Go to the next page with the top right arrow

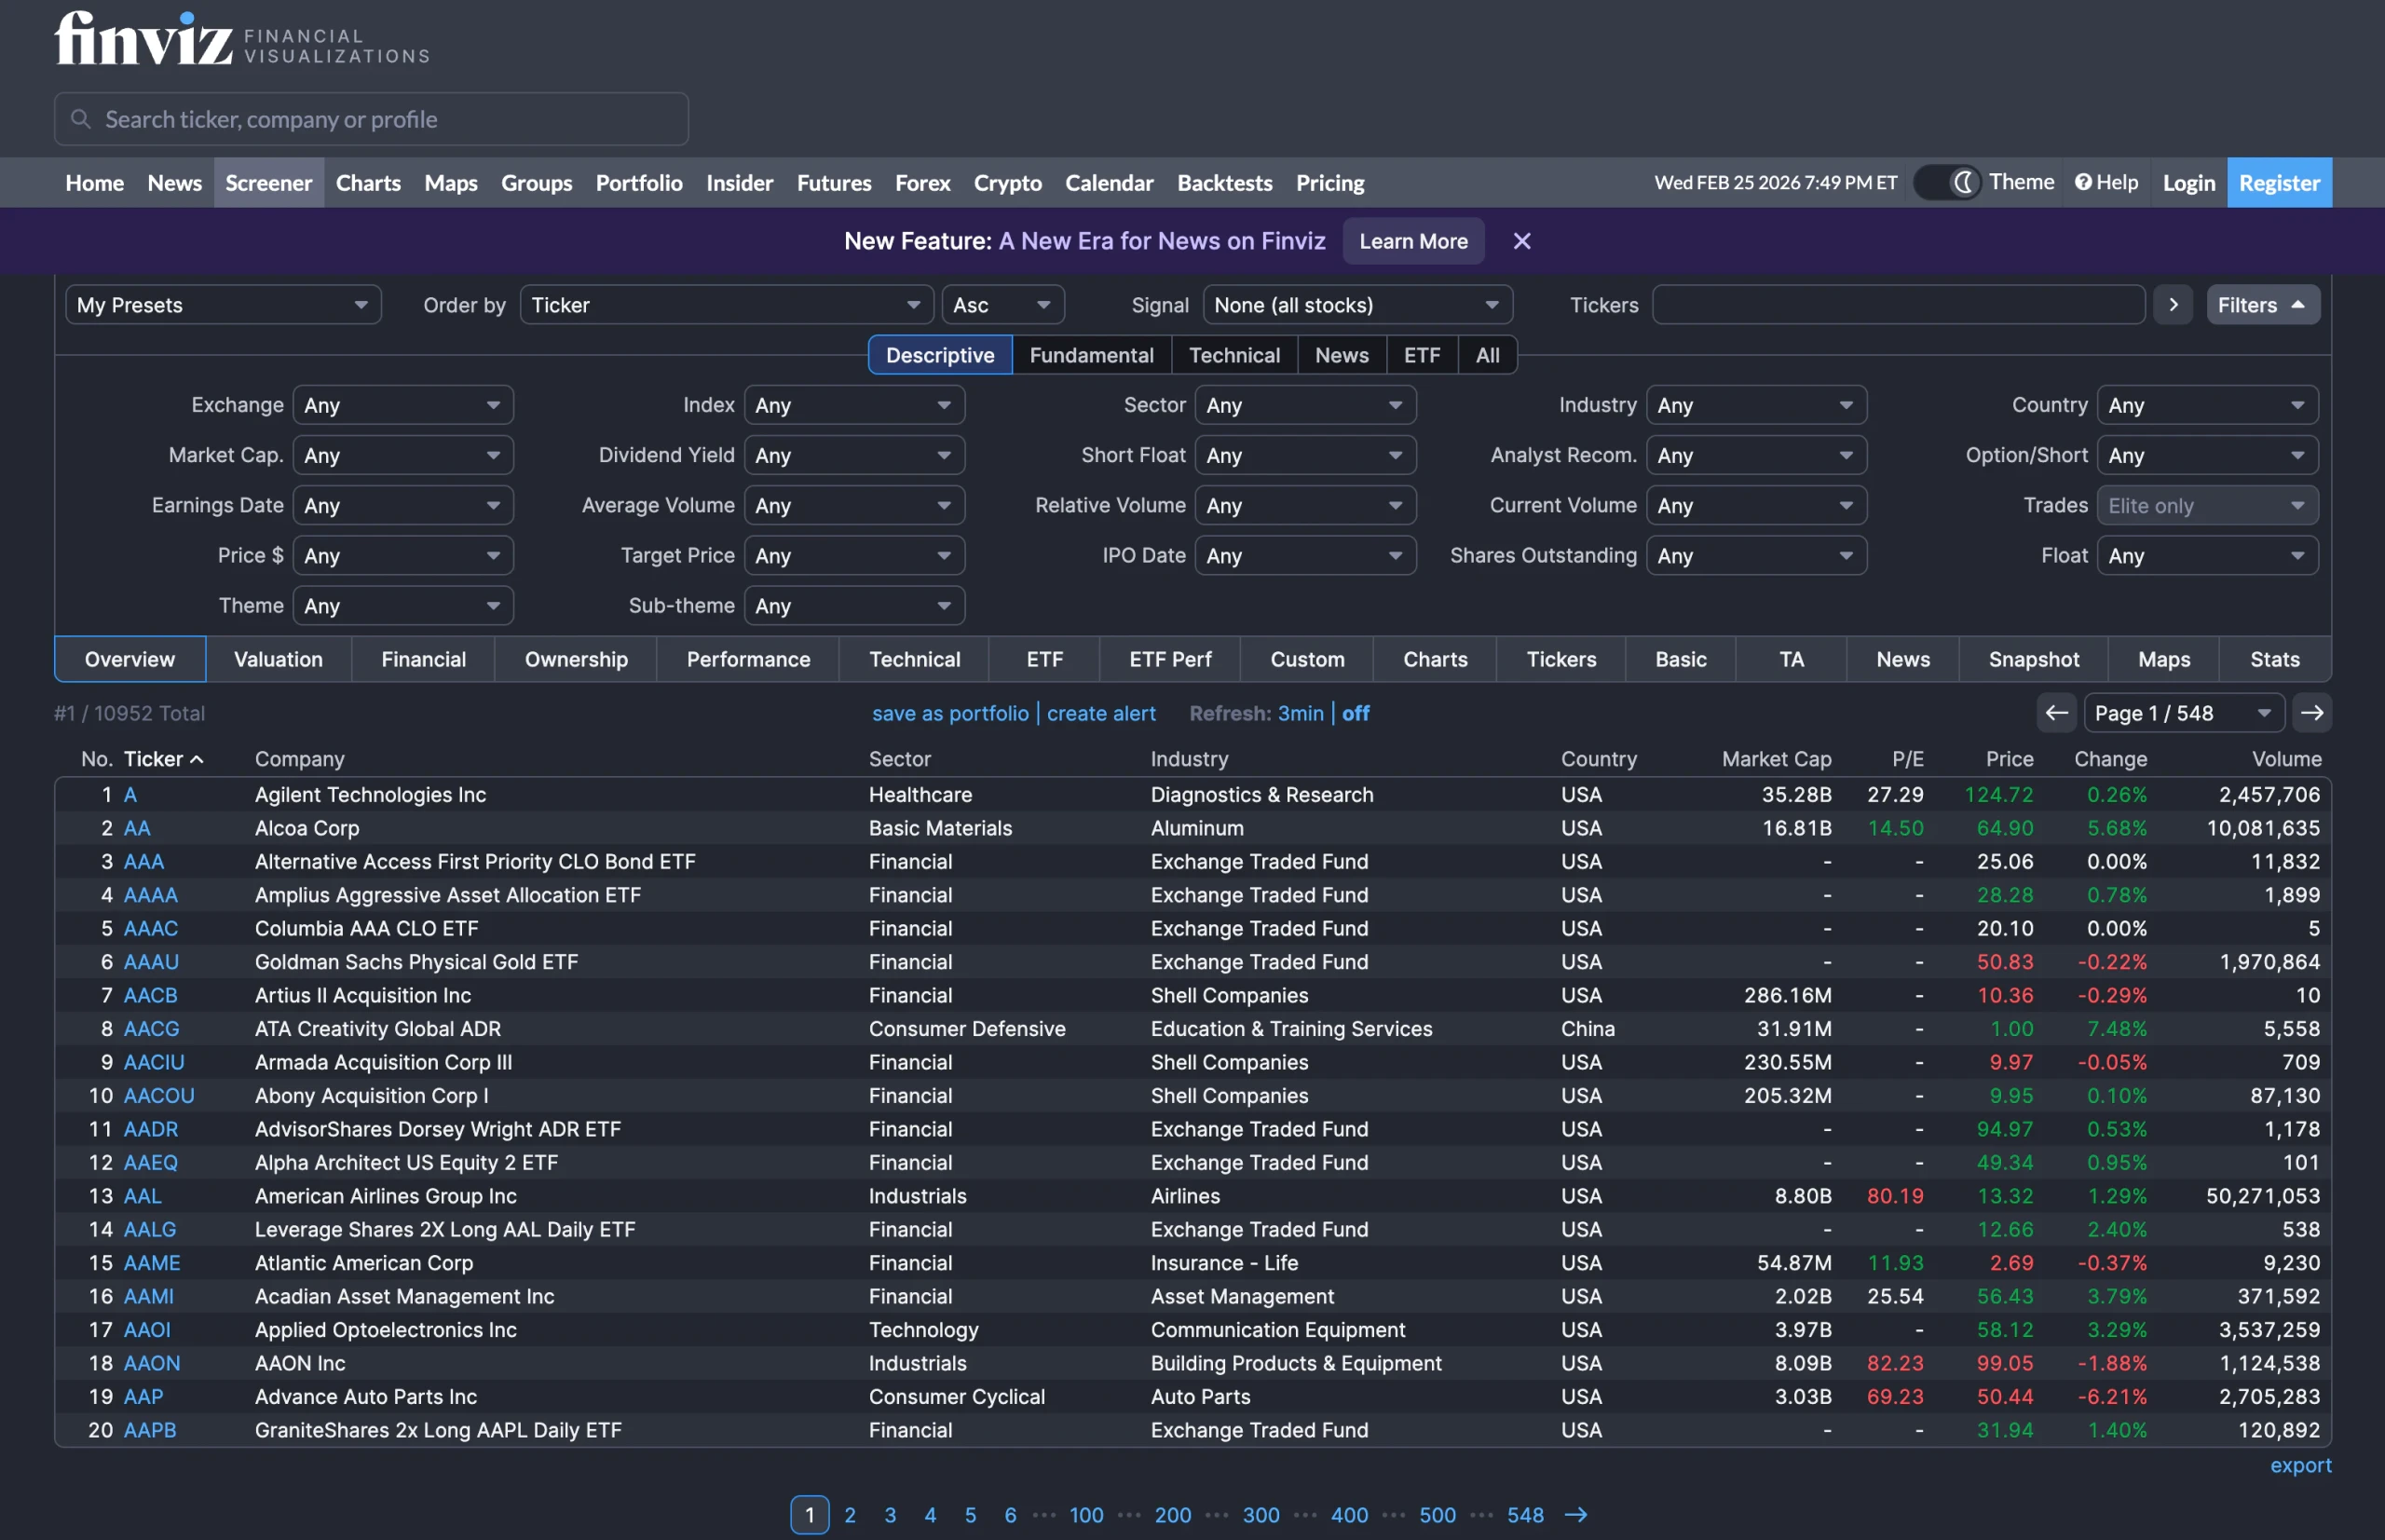pyautogui.click(x=2311, y=713)
